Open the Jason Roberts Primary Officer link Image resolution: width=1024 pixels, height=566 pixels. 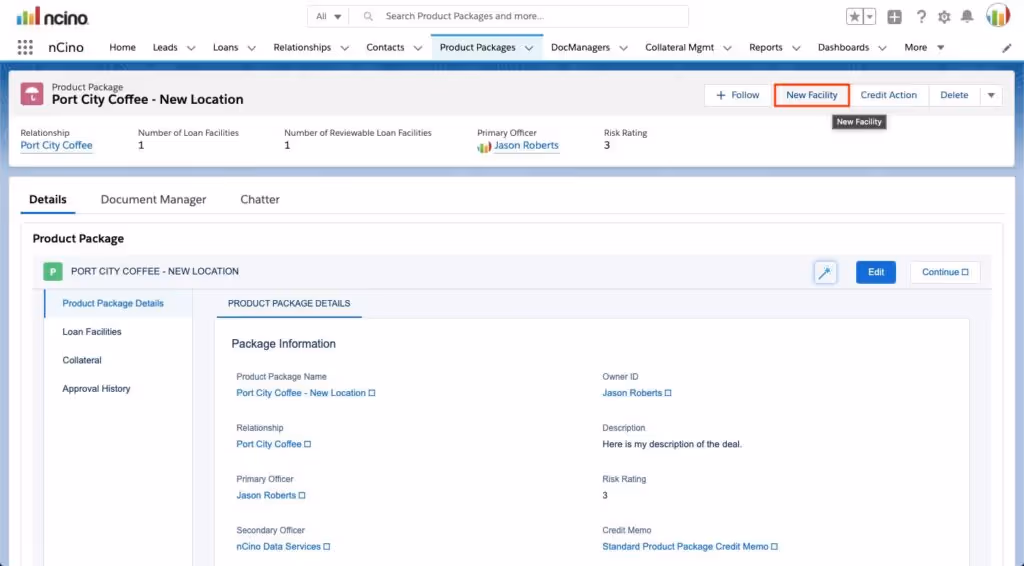(x=526, y=146)
